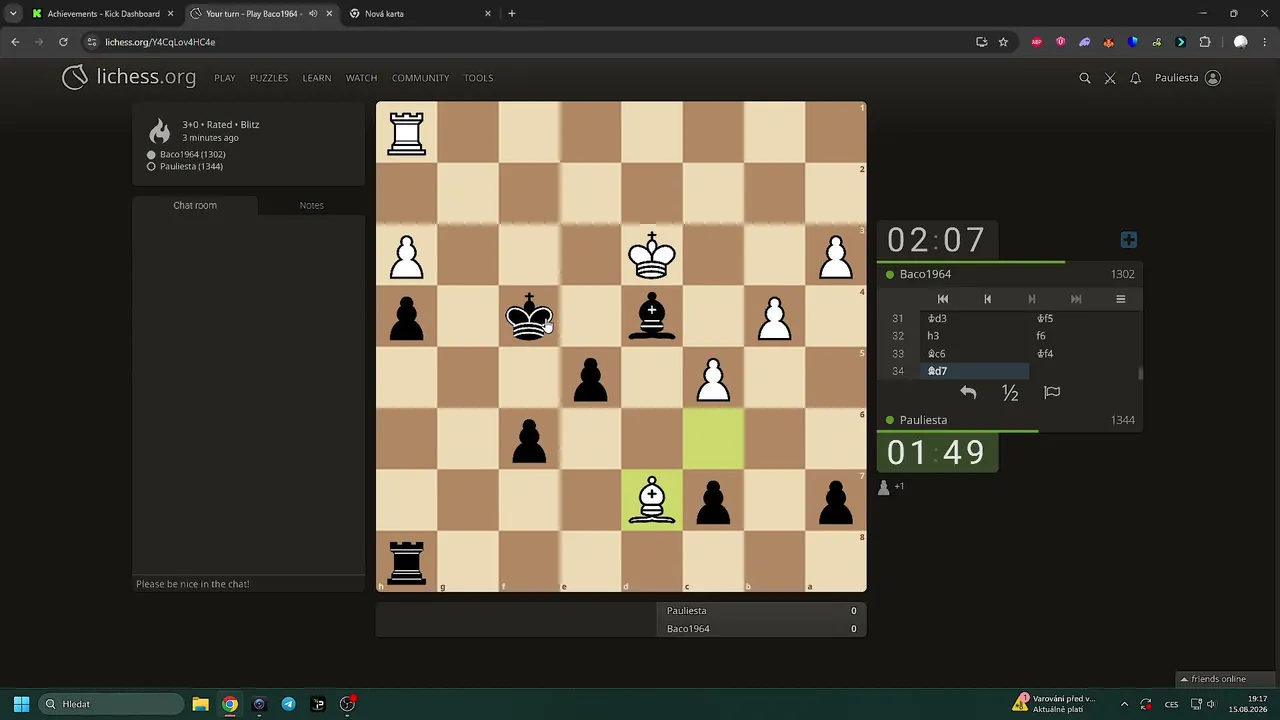
Task: Select move ♔f5 in the move list
Action: [x=1084, y=318]
